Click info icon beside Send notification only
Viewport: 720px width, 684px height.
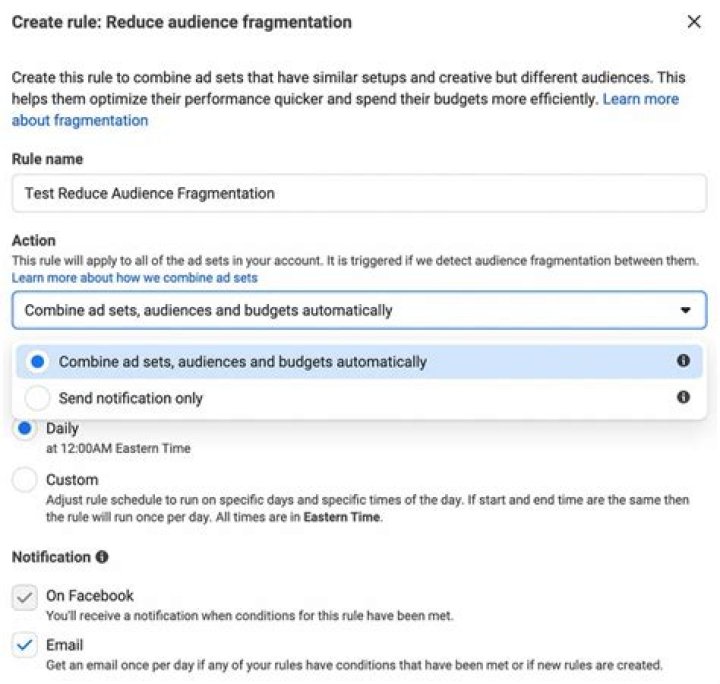coord(684,397)
